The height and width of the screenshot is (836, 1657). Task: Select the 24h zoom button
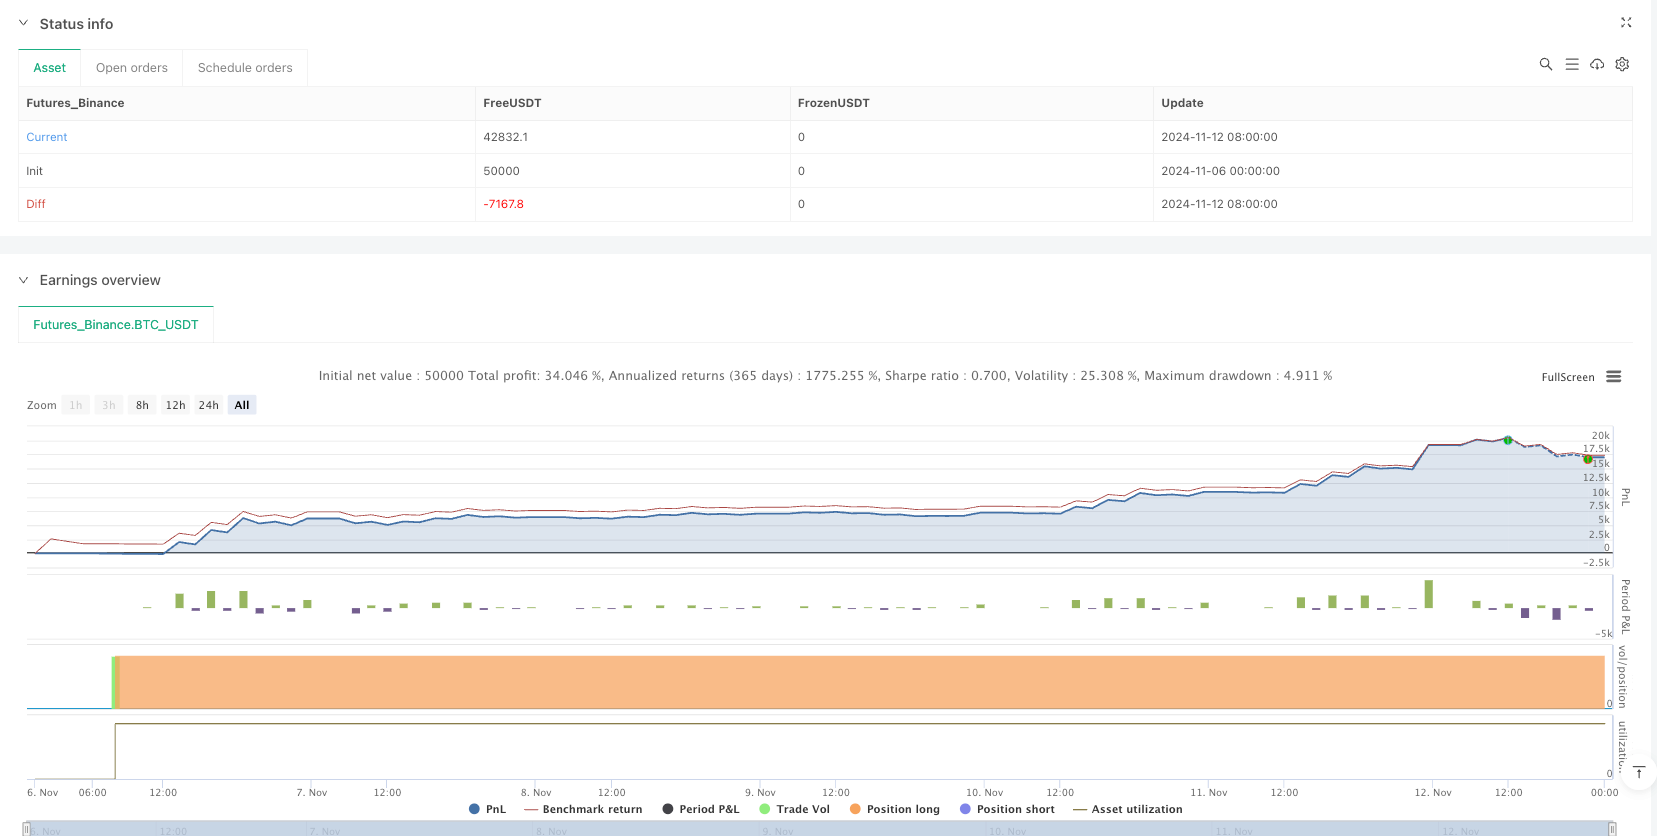pos(208,405)
